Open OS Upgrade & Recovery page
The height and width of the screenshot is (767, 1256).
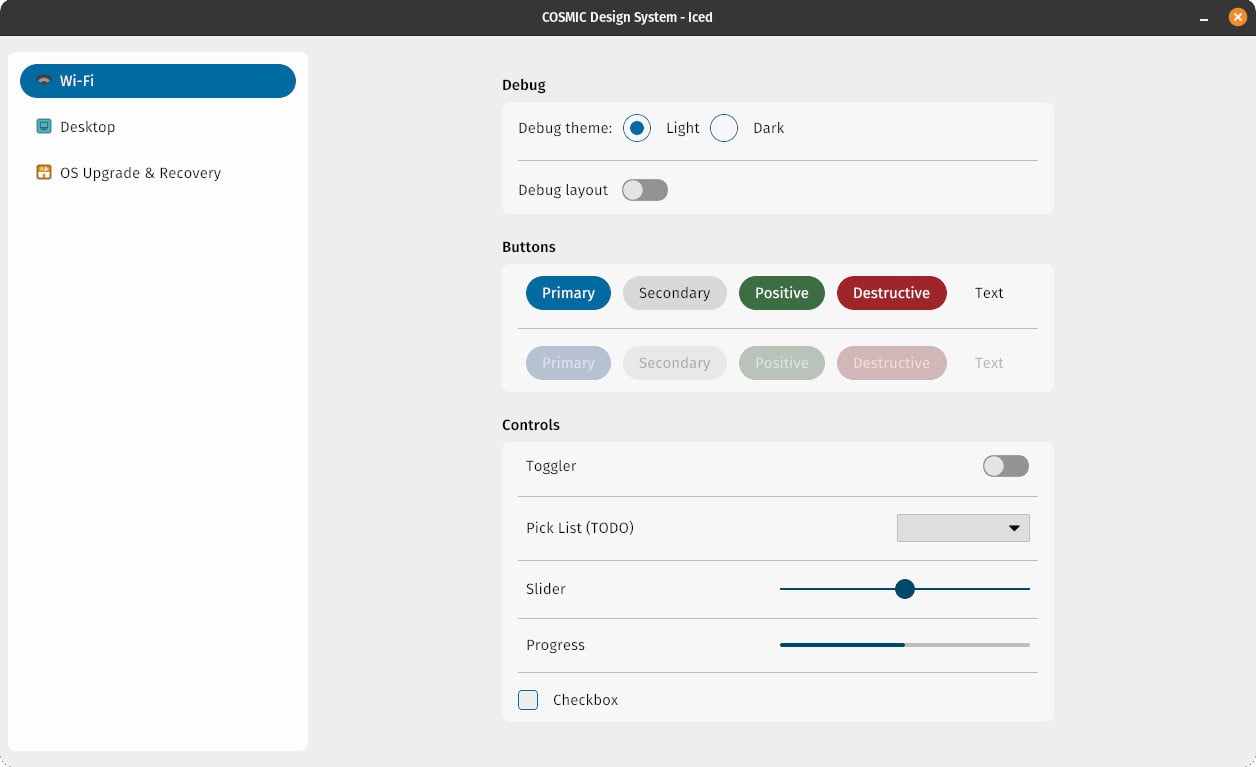158,173
